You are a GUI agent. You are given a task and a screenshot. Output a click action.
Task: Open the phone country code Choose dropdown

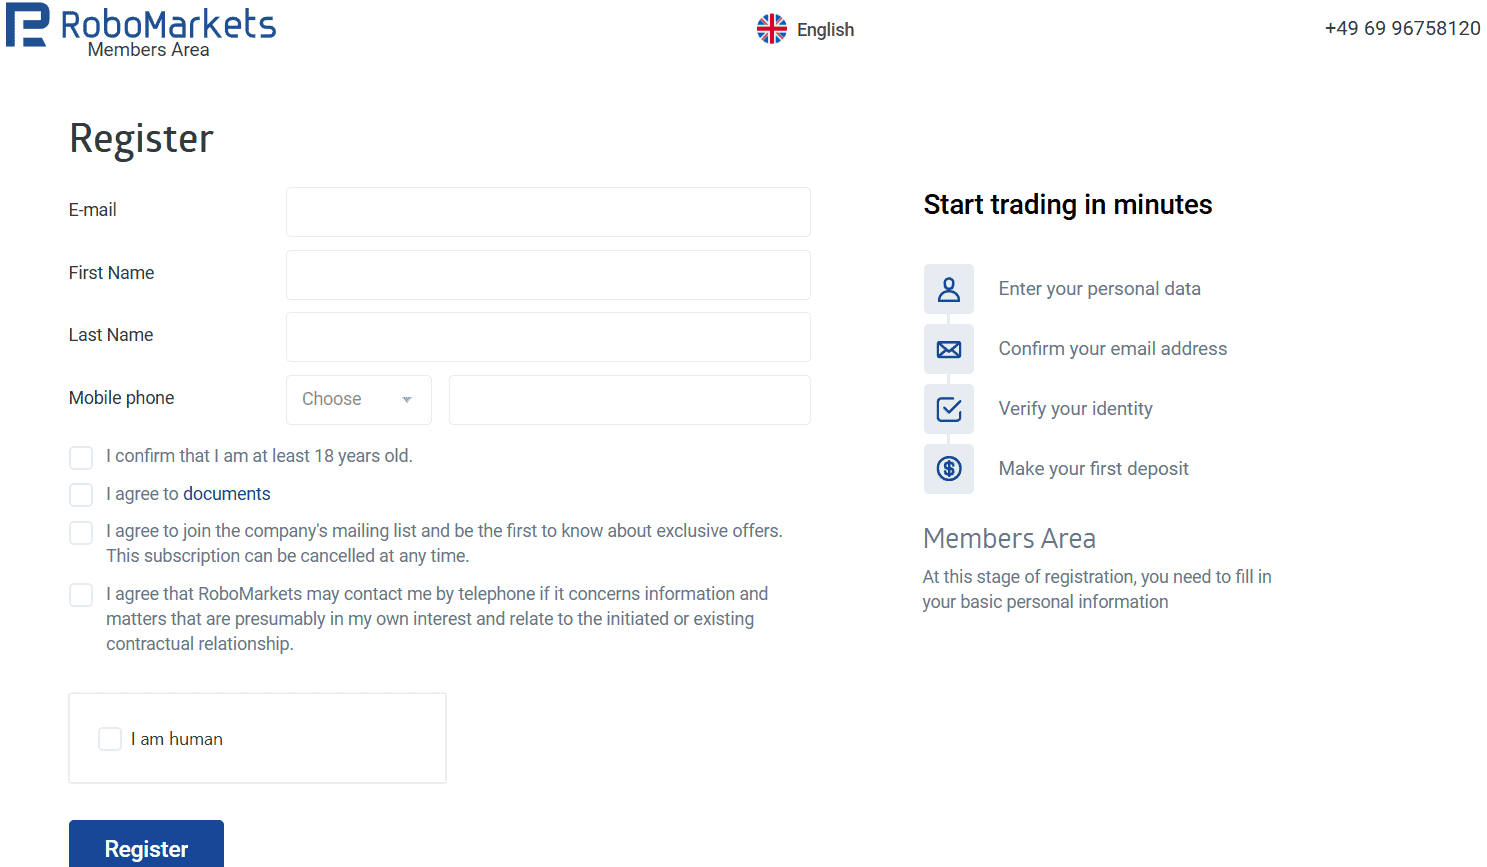tap(355, 399)
